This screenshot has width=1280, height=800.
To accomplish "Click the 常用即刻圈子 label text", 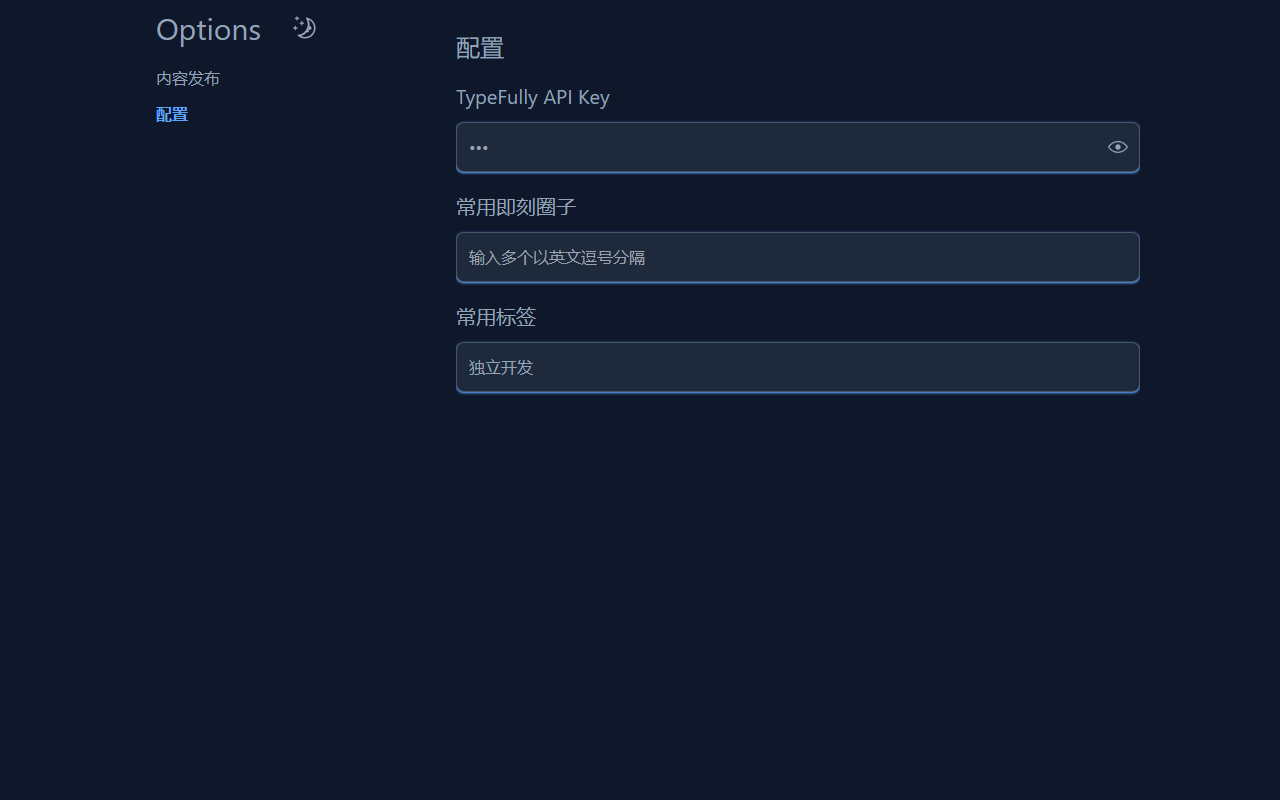I will click(x=516, y=207).
